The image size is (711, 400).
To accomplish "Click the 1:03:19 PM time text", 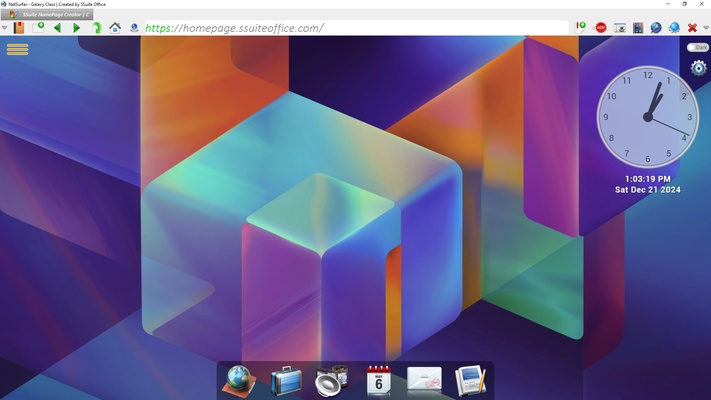I will (648, 179).
